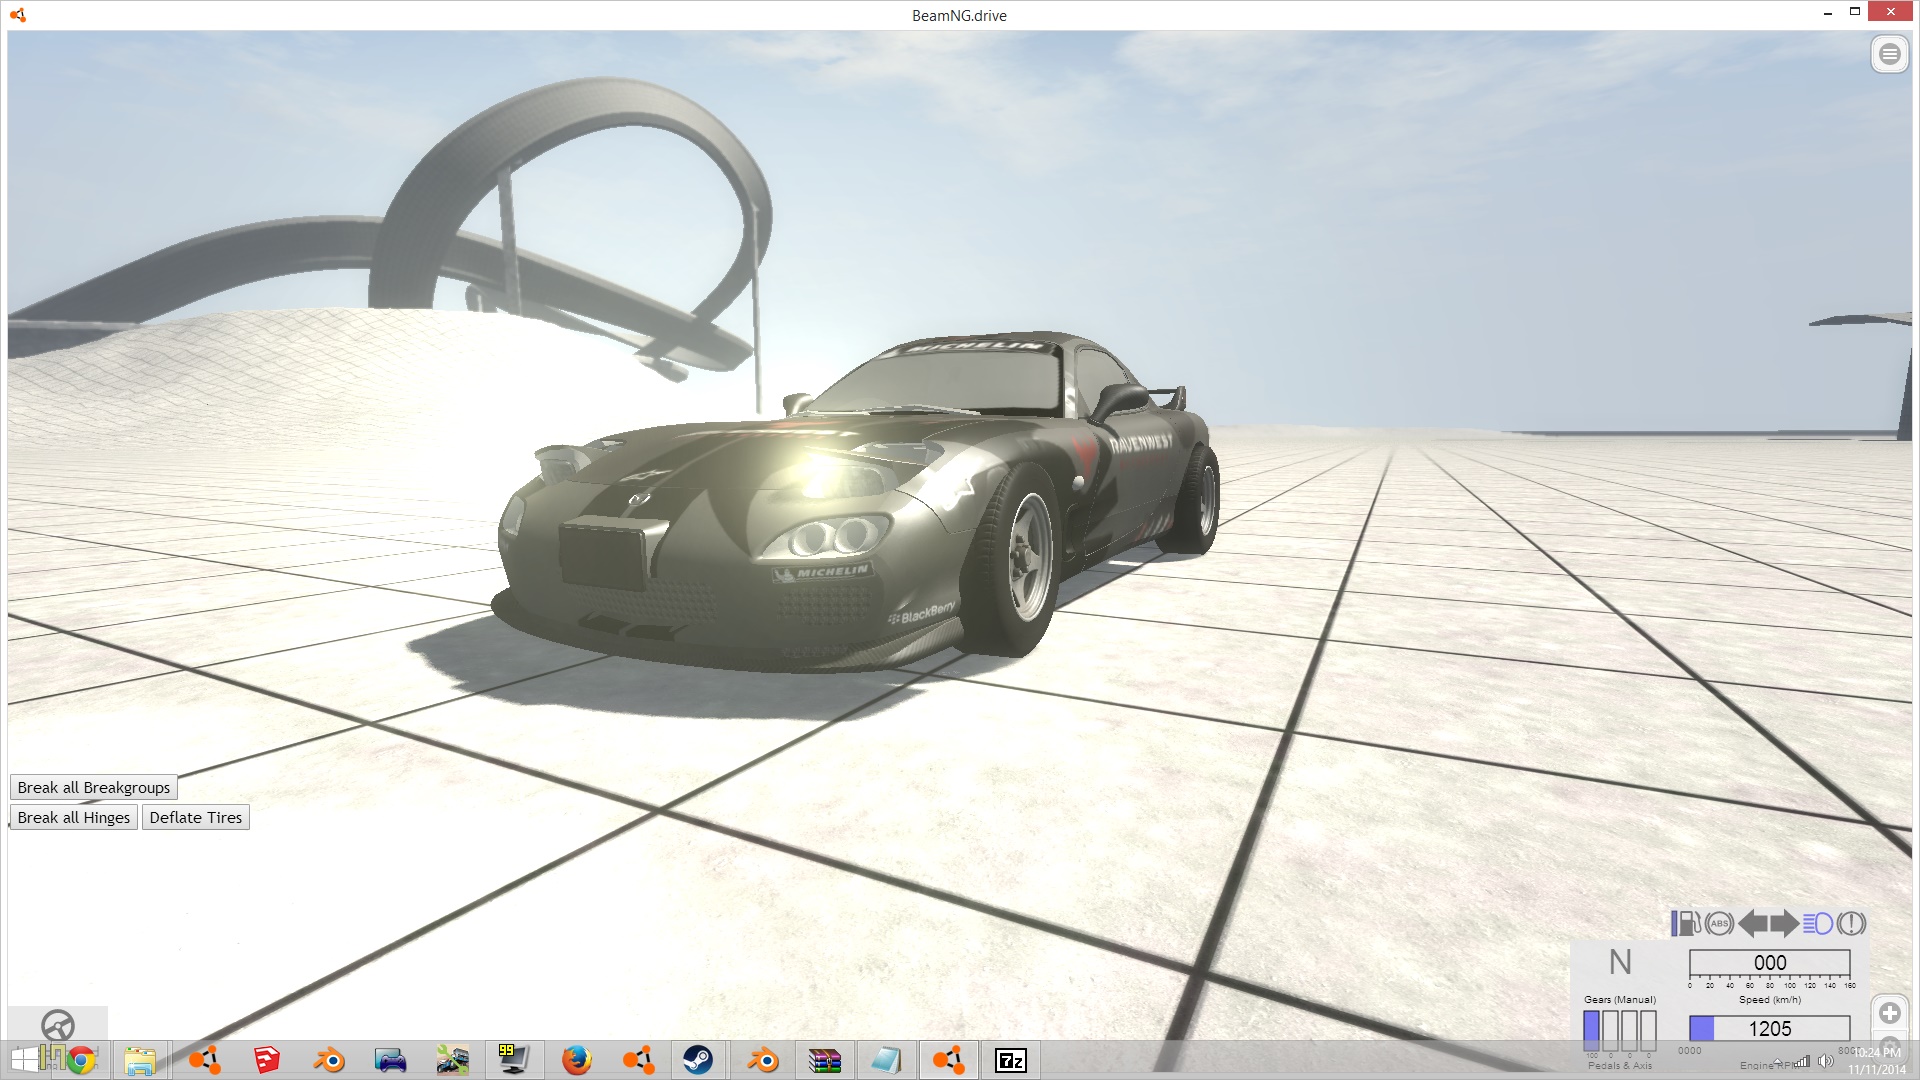Image resolution: width=1920 pixels, height=1080 pixels.
Task: Click the steering wheel icon at bottom-left
Action: 58,1025
